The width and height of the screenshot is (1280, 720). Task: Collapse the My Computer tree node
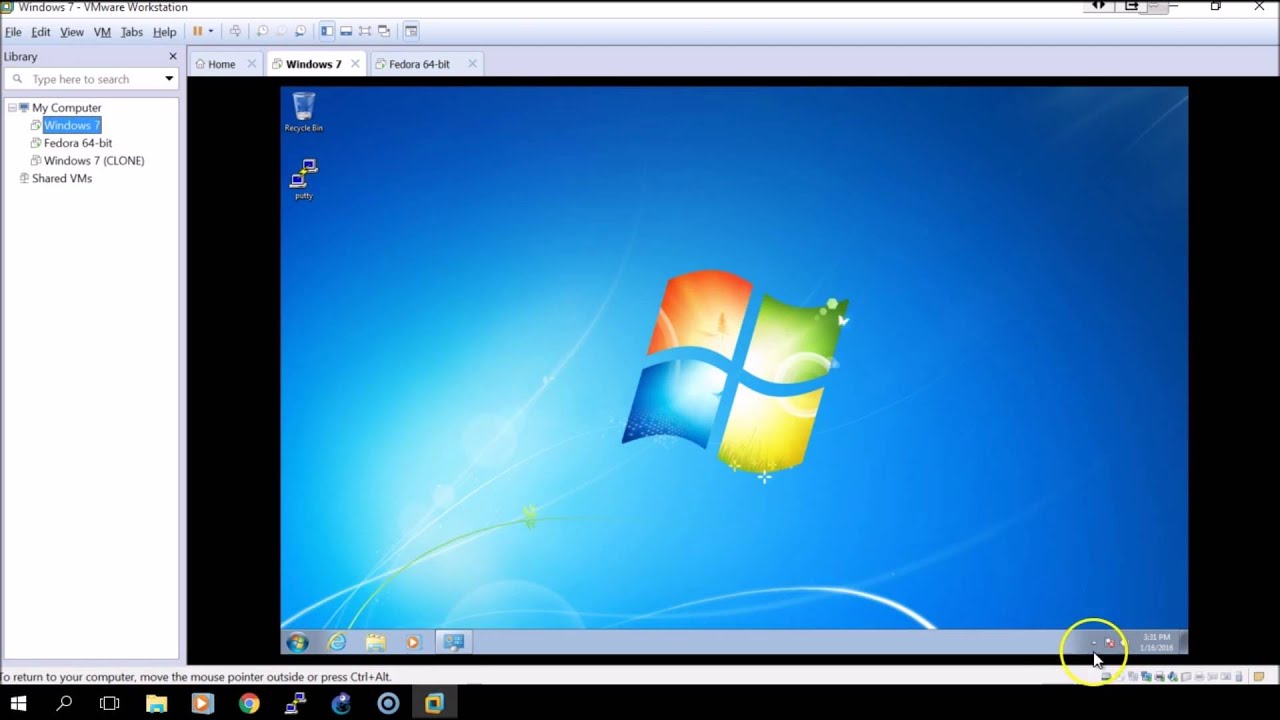[x=12, y=108]
